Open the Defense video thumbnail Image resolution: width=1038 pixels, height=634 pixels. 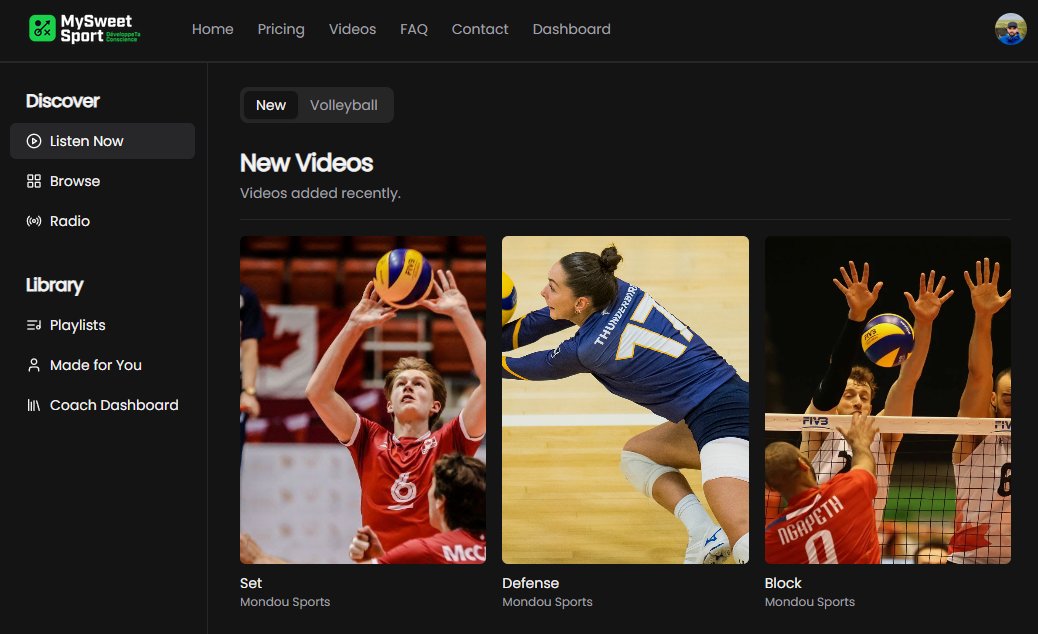click(625, 400)
